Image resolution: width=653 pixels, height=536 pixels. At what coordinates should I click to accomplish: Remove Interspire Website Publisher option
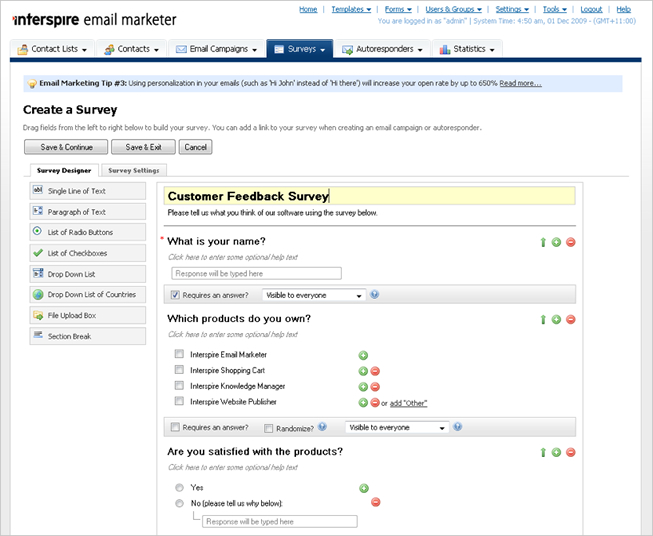click(375, 403)
